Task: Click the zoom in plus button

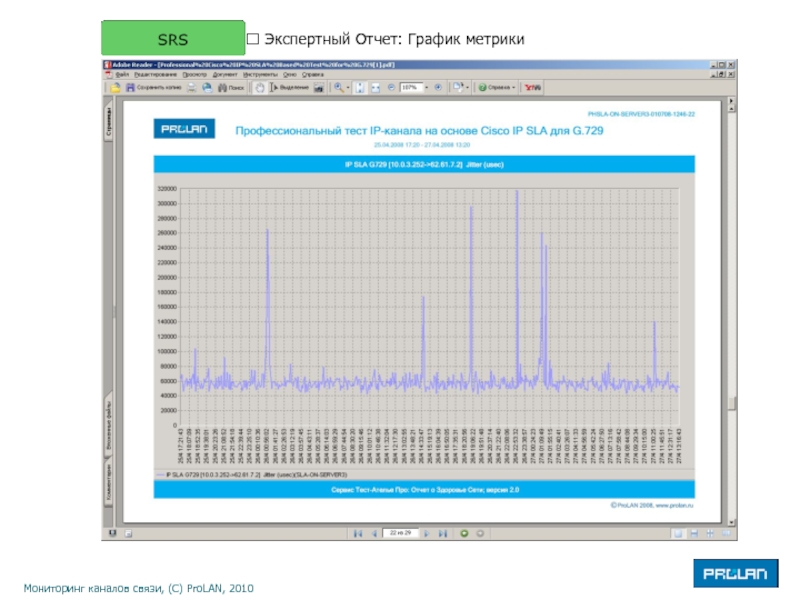Action: click(x=438, y=87)
